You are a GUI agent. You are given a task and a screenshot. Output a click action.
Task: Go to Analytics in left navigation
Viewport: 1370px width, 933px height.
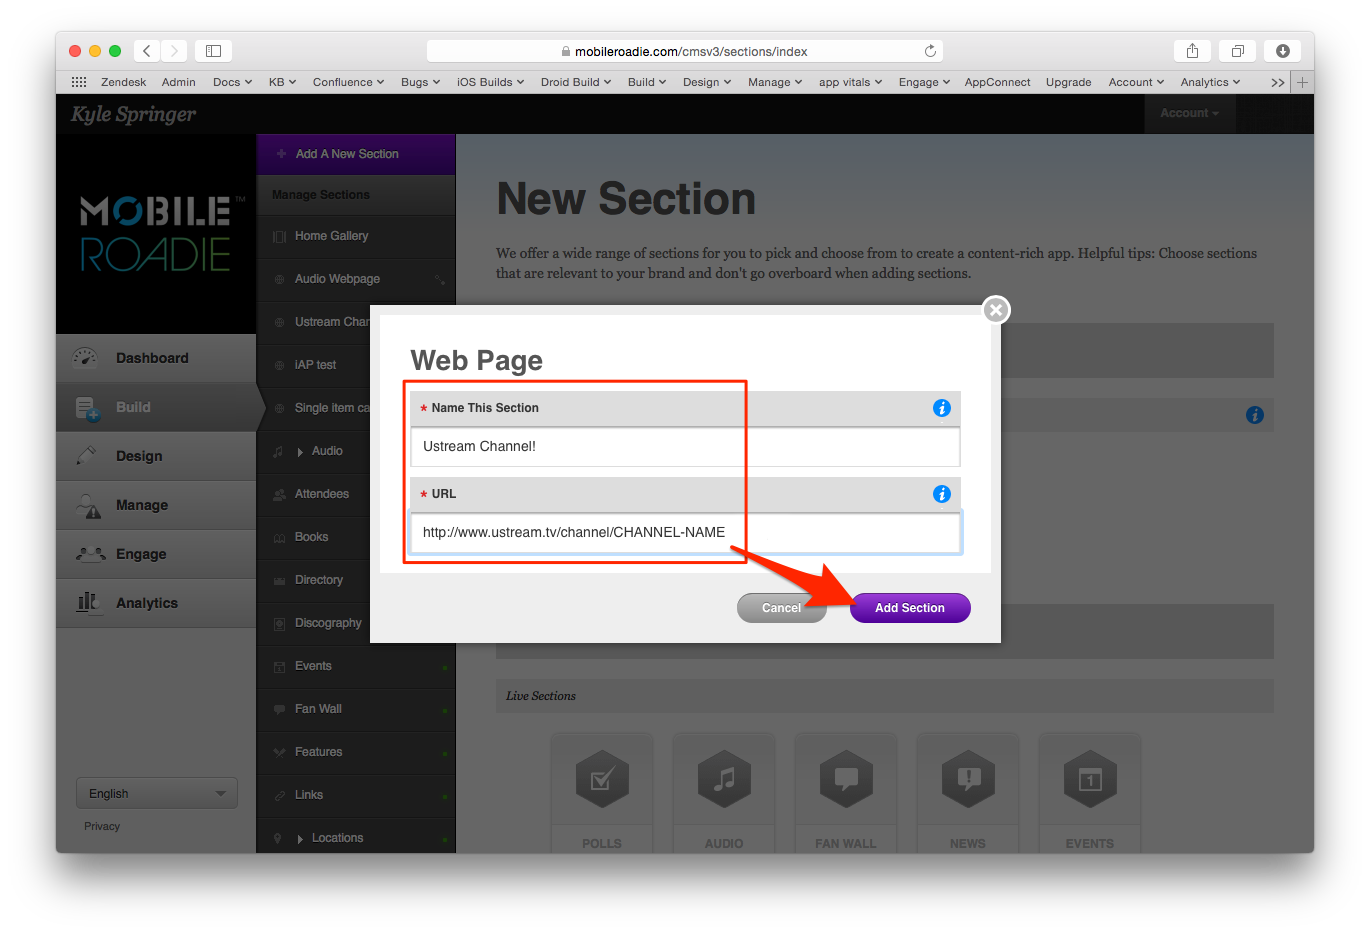(147, 603)
